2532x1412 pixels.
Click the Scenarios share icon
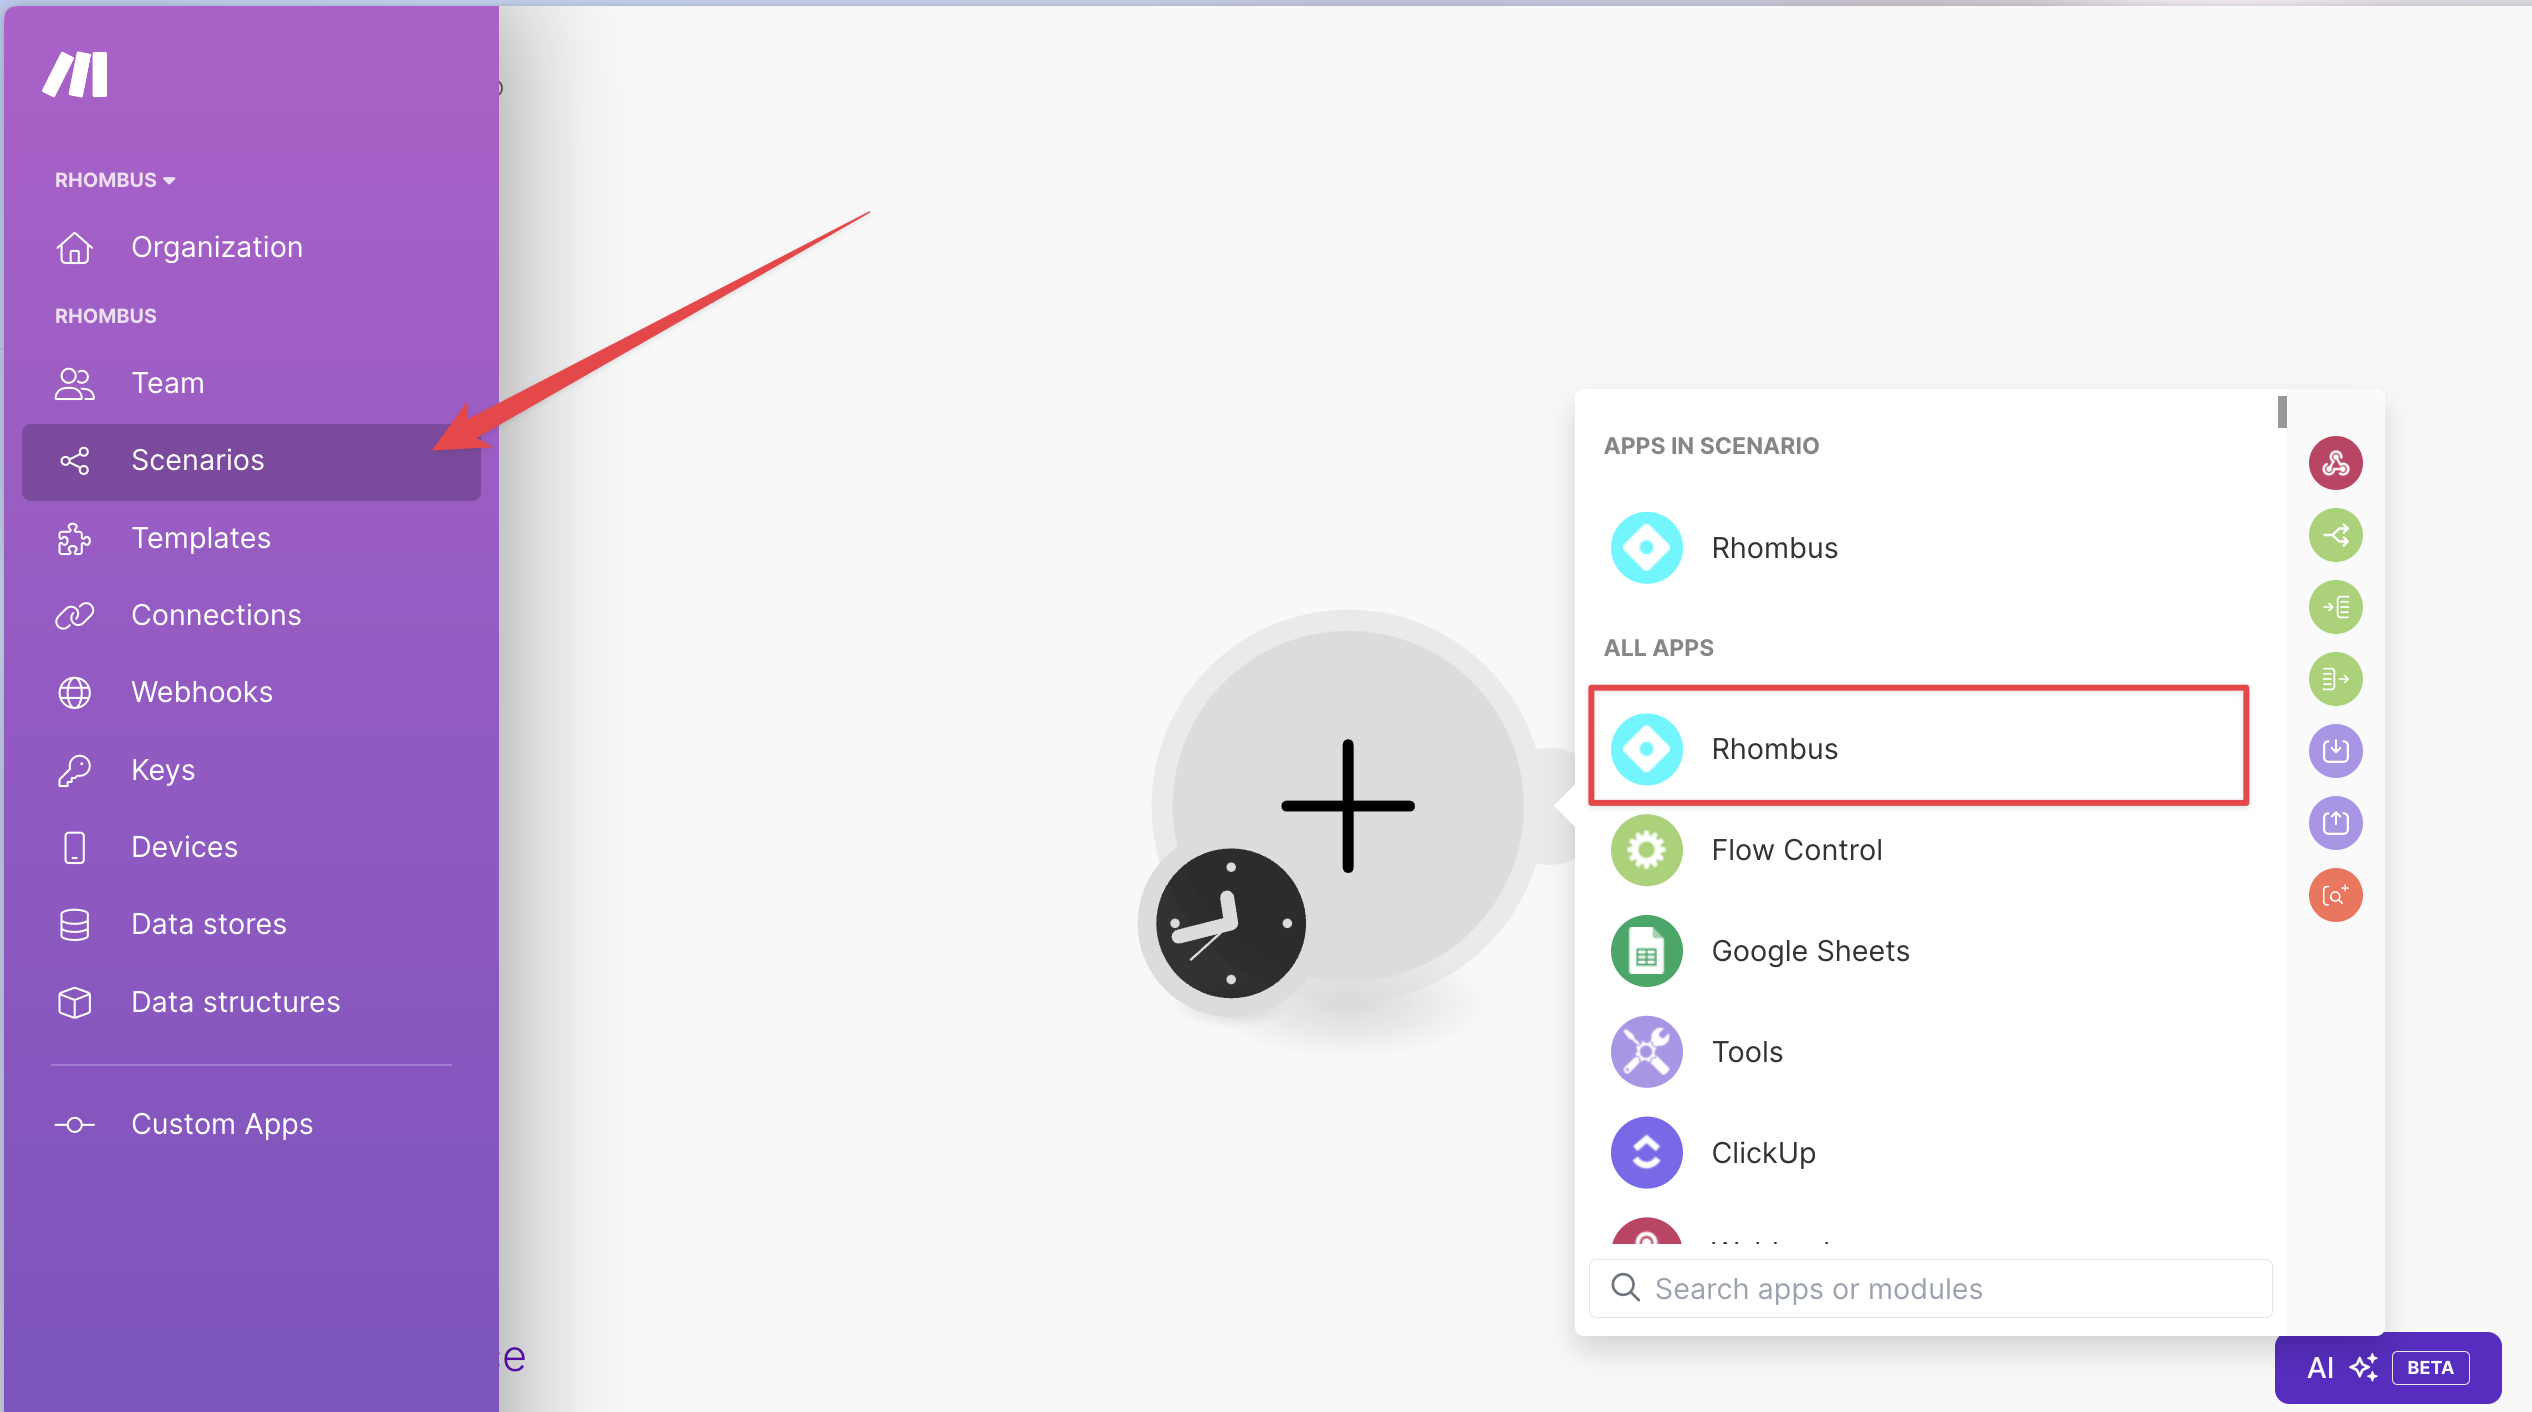pyautogui.click(x=74, y=461)
